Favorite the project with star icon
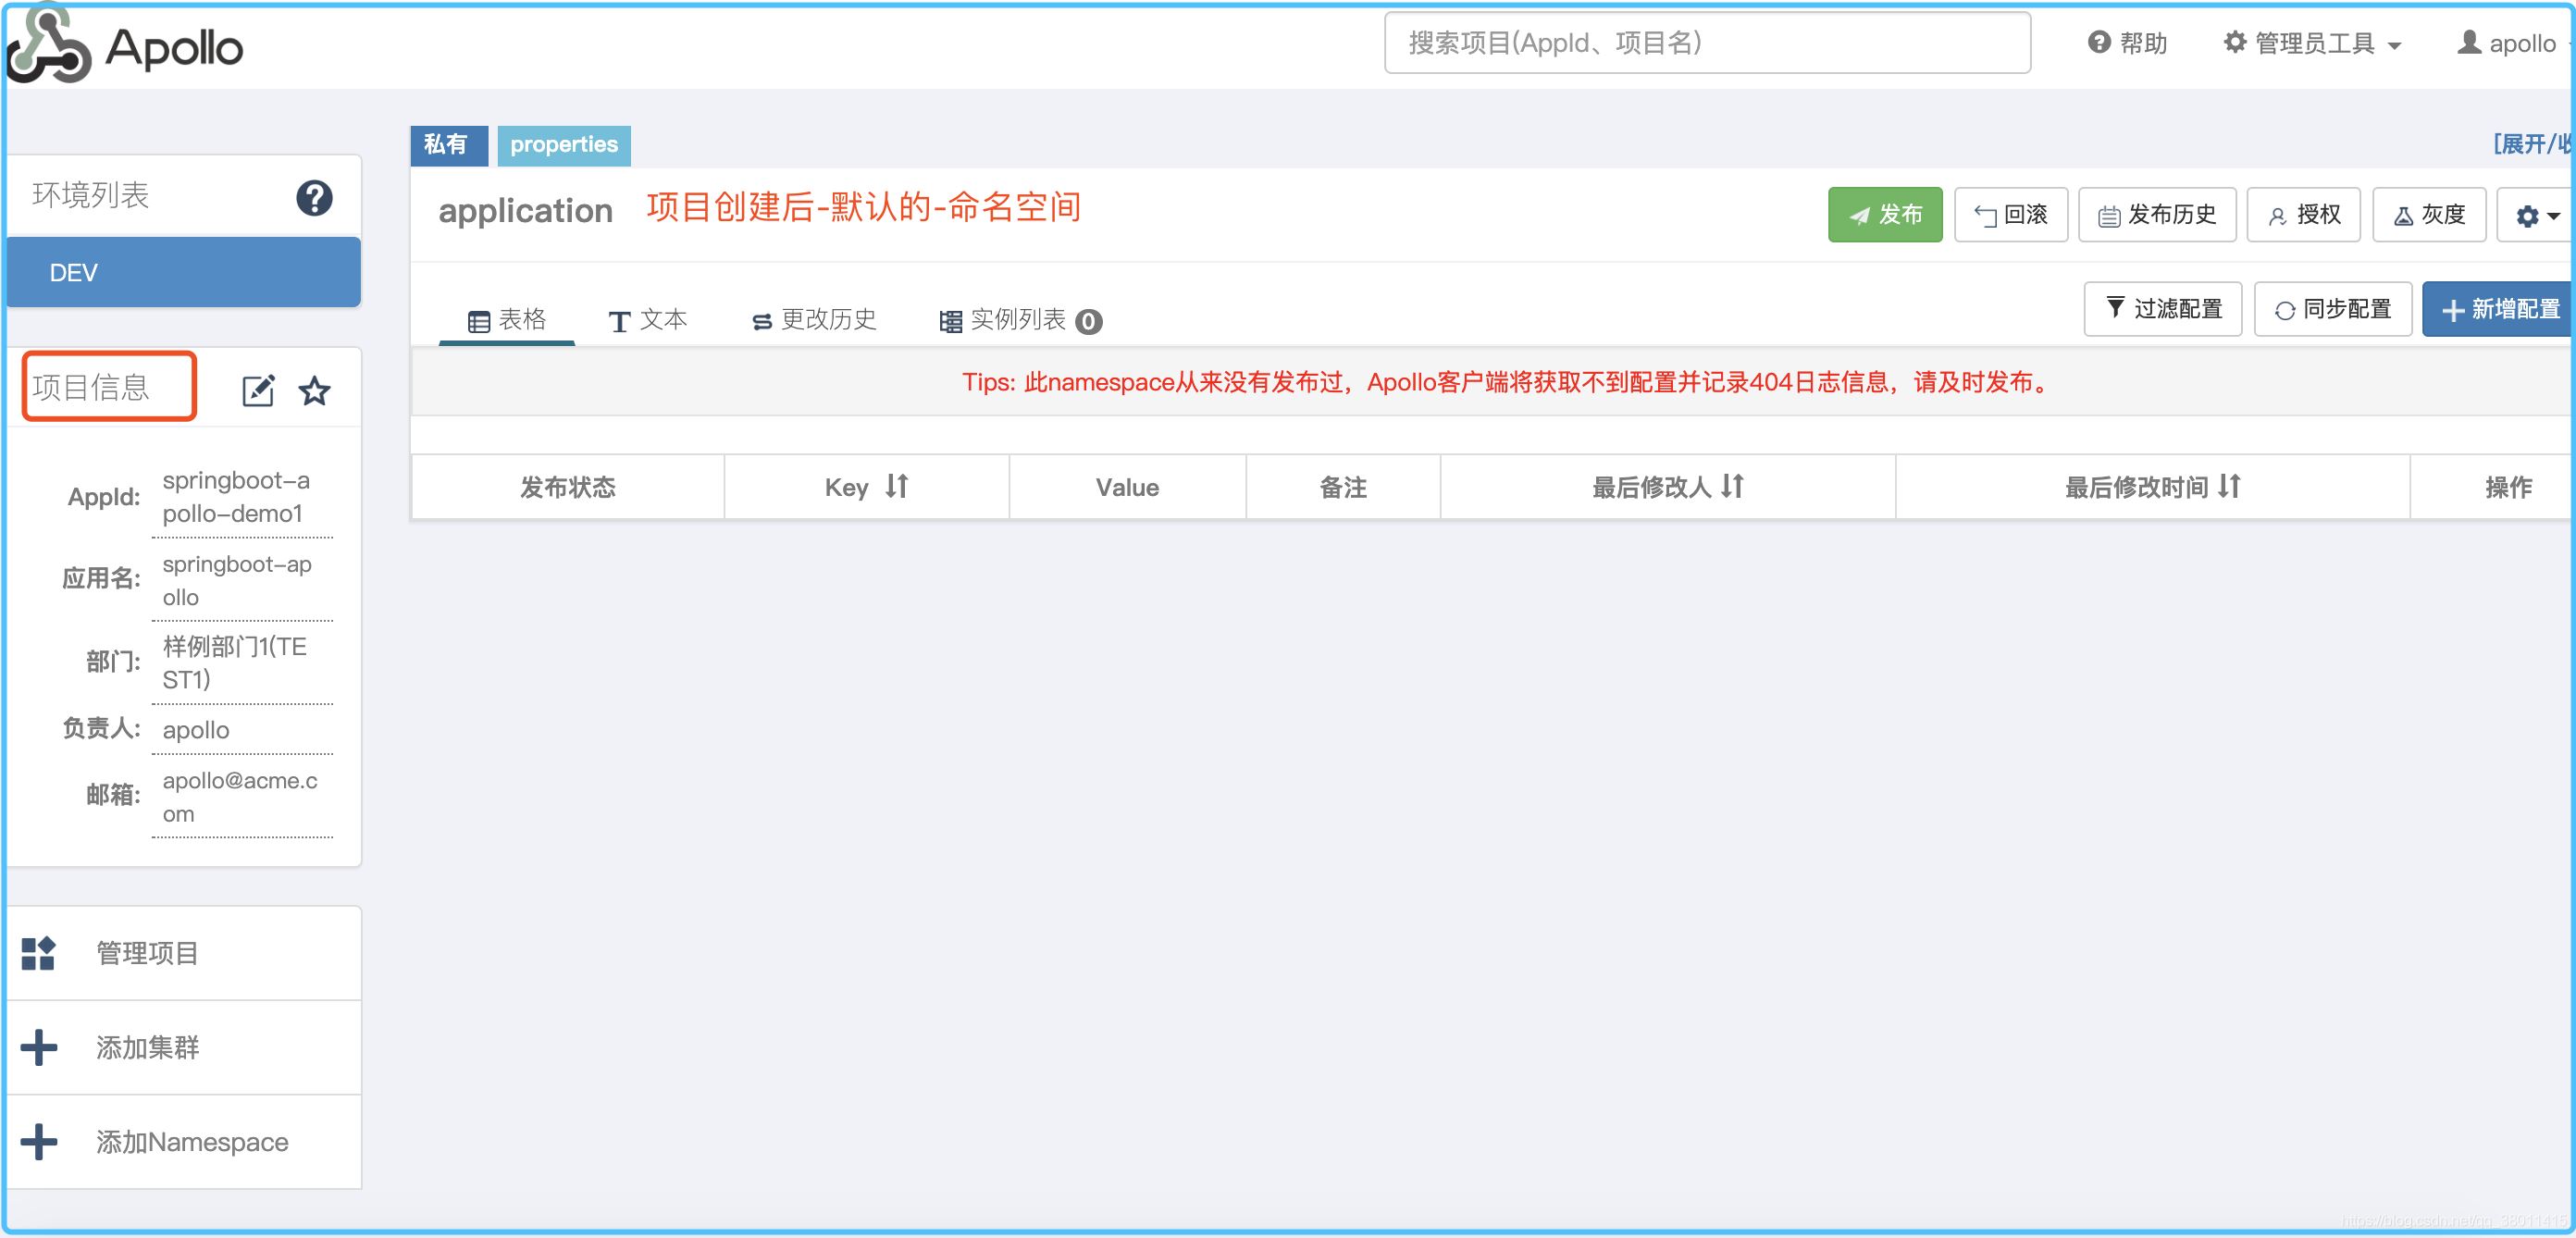The height and width of the screenshot is (1238, 2576). click(x=315, y=390)
